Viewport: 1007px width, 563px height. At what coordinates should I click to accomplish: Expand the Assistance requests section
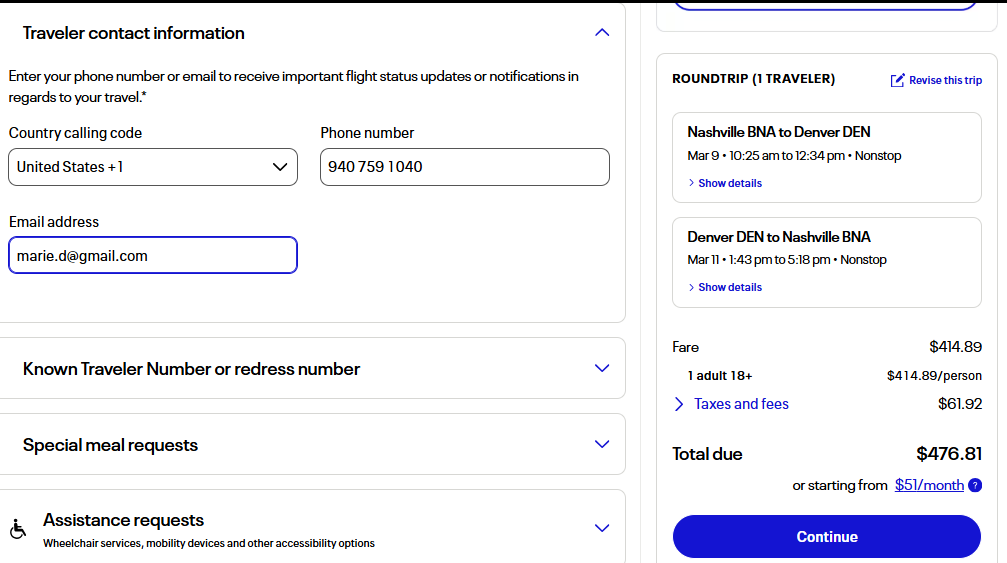coord(602,528)
